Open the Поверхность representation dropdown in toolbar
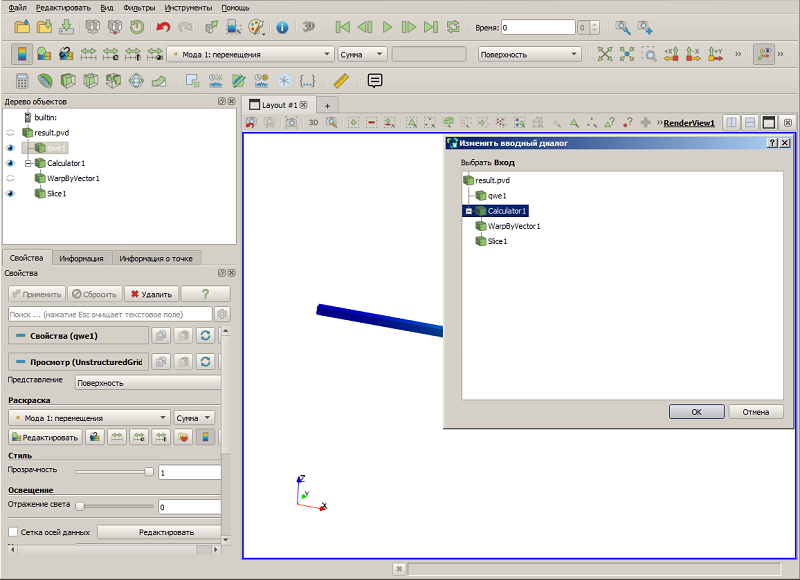The image size is (800, 580). pos(529,54)
